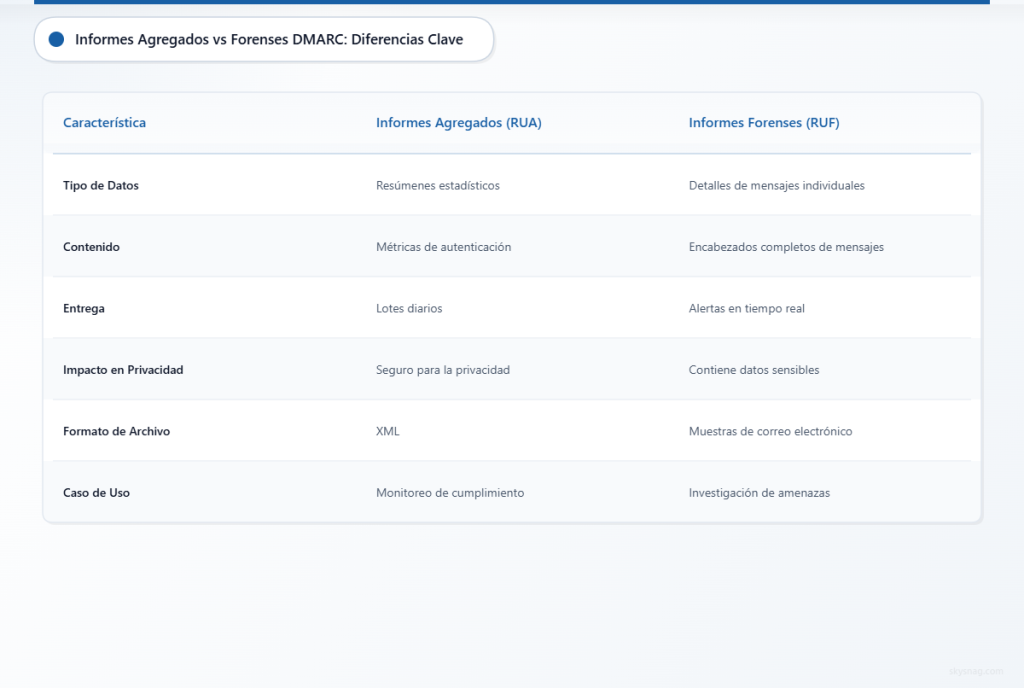1024x688 pixels.
Task: Click 'Muestras de correo electrónico'
Action: click(770, 431)
